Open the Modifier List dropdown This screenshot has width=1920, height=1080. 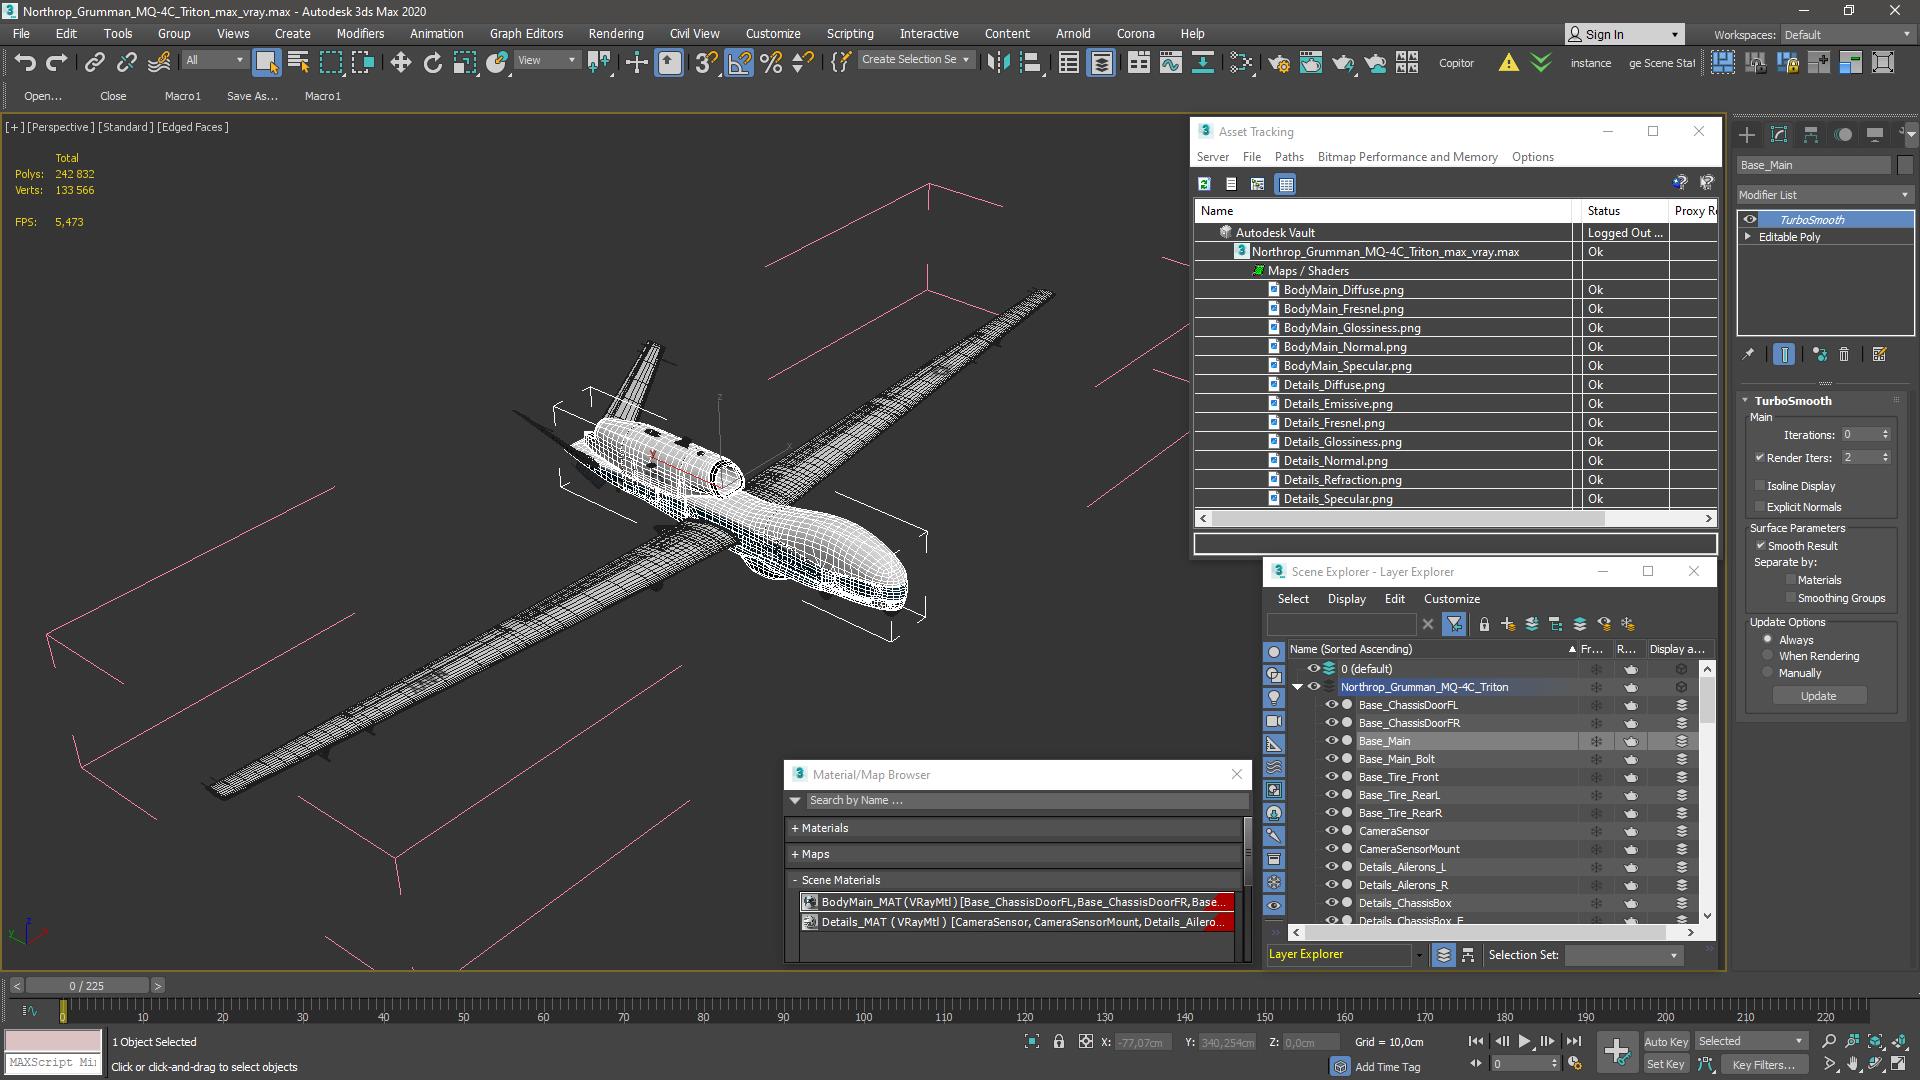pos(1825,195)
